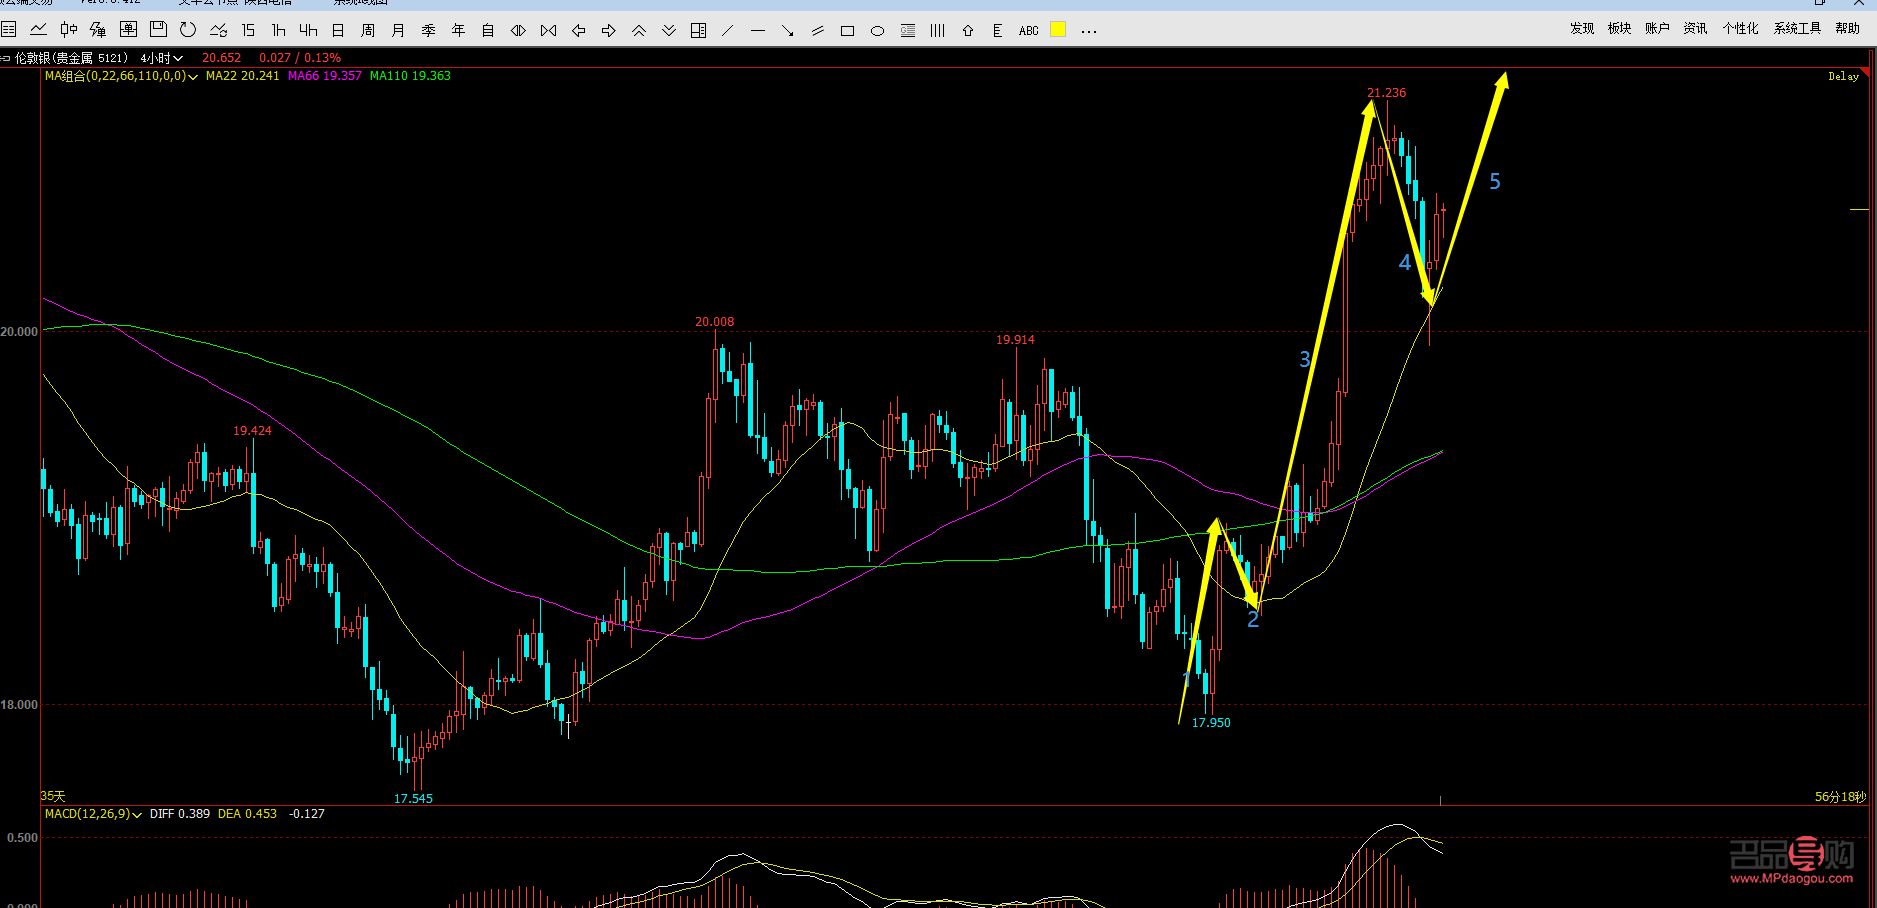1877x908 pixels.
Task: Select the vertical period lines tool
Action: pyautogui.click(x=938, y=30)
